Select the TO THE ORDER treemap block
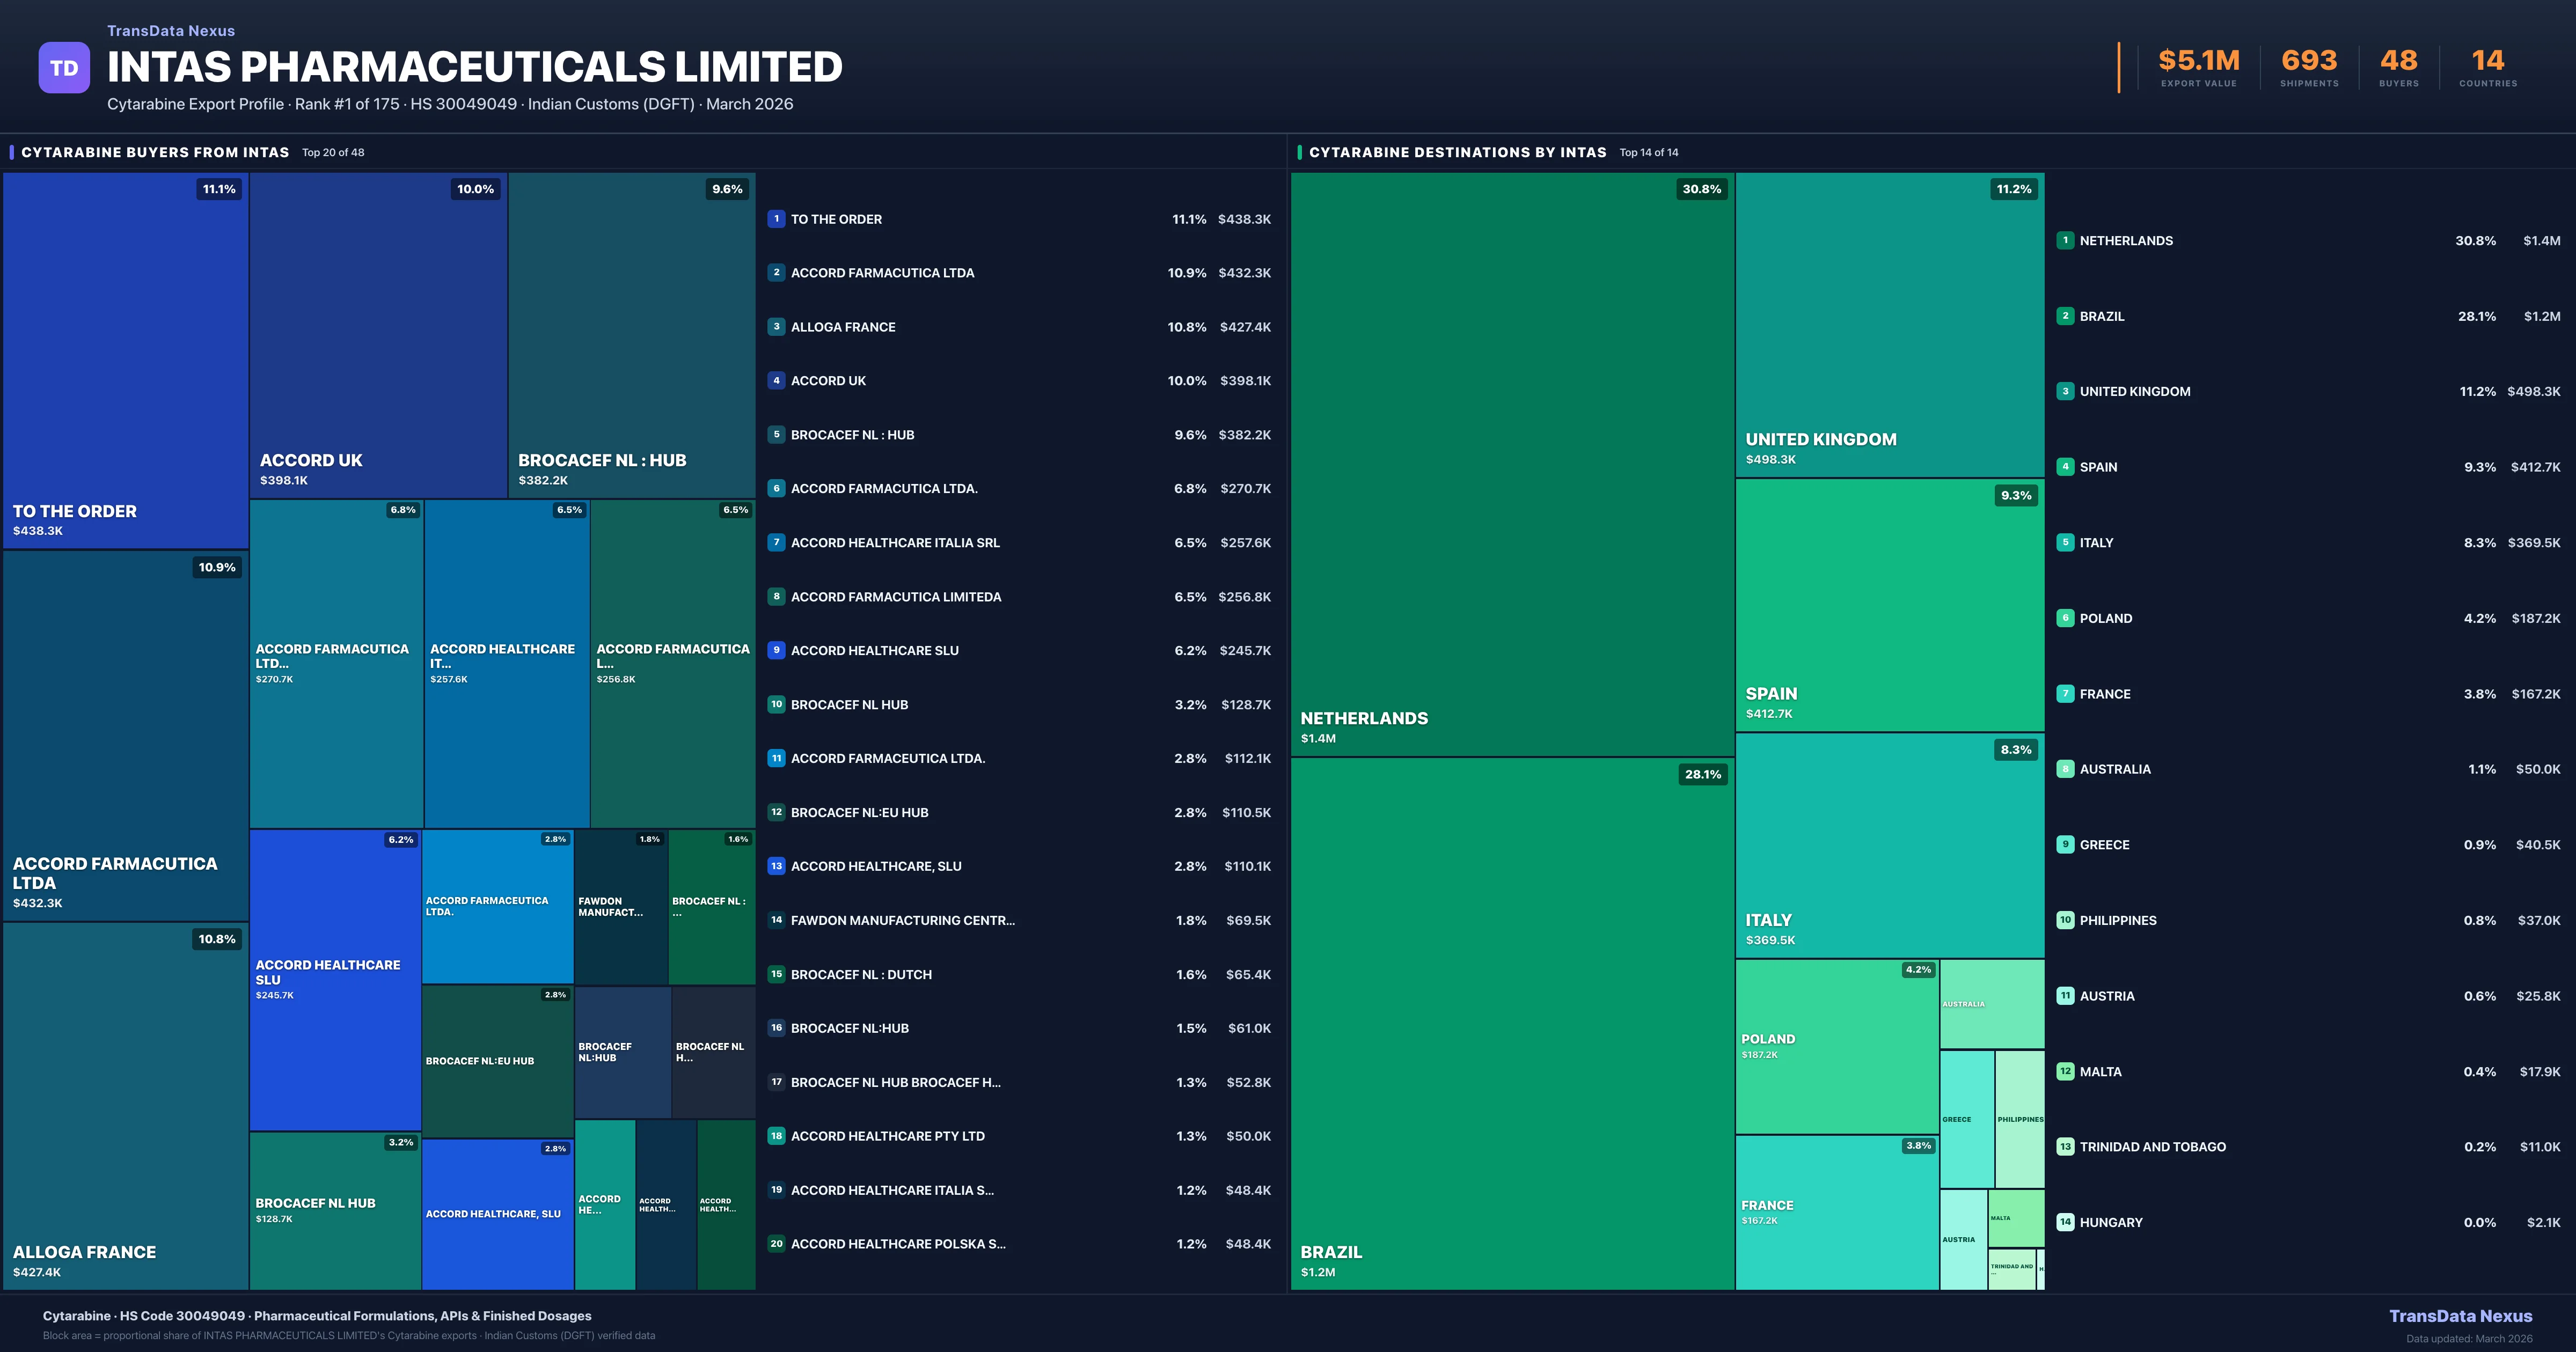2576x1352 pixels. click(125, 360)
